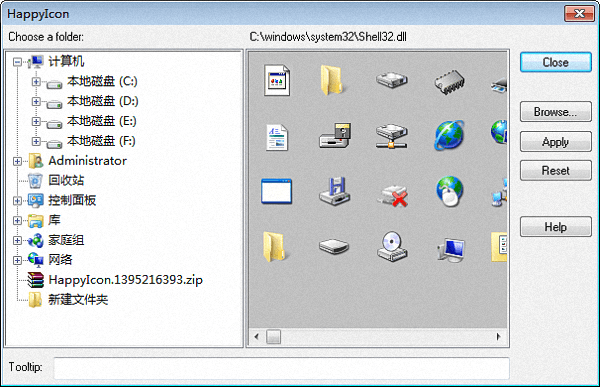Select the Administrator folder

[88, 161]
